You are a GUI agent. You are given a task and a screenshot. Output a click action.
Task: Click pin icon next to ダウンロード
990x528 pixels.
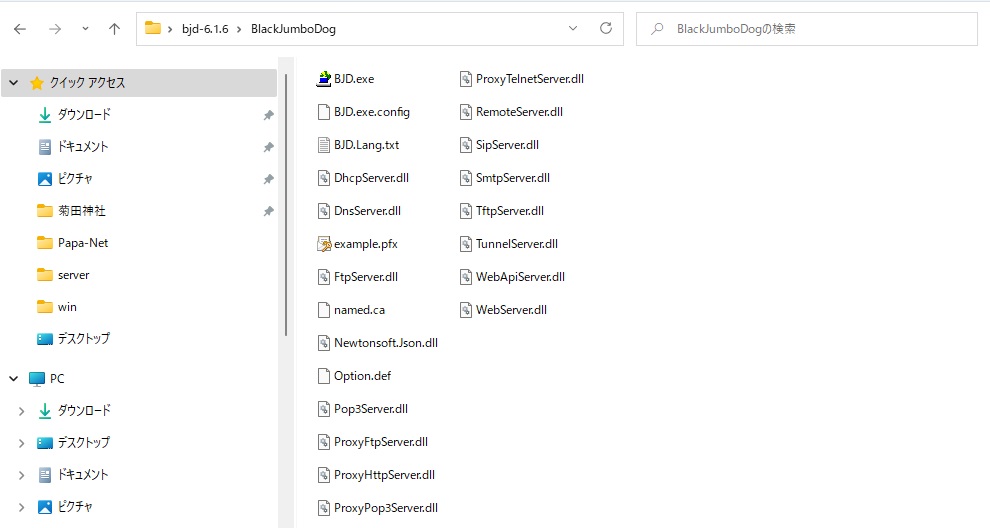pyautogui.click(x=268, y=115)
